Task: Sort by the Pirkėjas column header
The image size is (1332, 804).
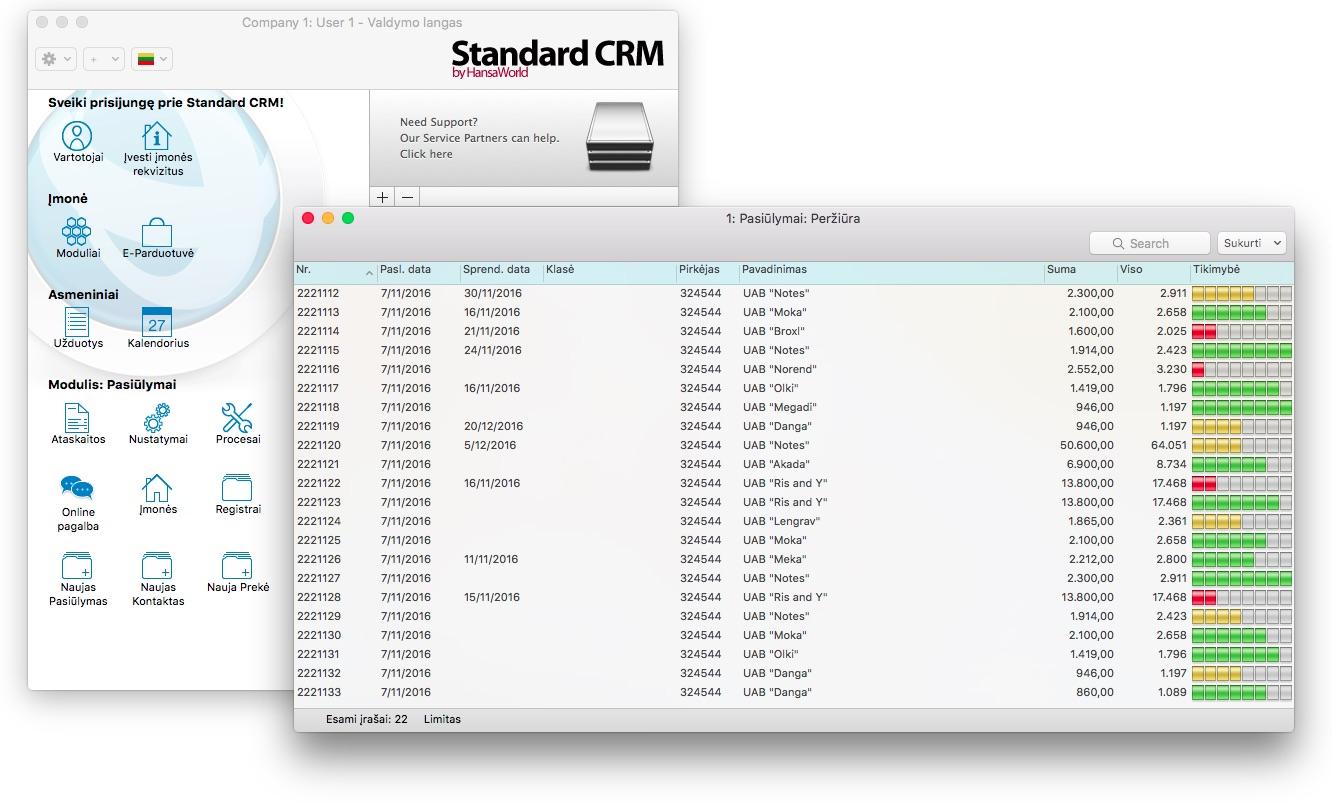Action: [x=707, y=270]
